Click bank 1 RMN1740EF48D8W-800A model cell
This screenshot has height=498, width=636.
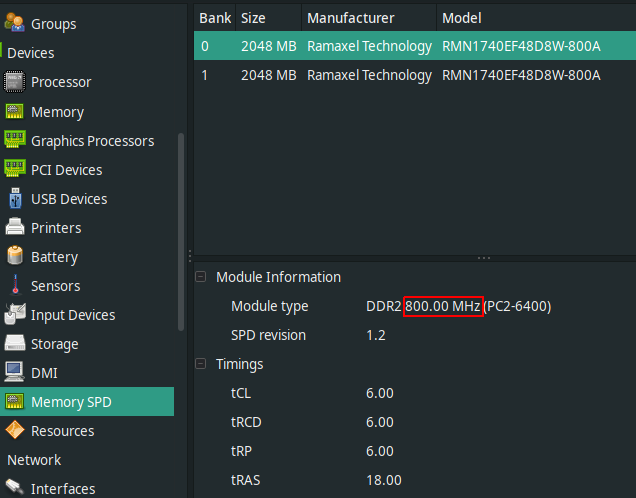pyautogui.click(x=521, y=75)
